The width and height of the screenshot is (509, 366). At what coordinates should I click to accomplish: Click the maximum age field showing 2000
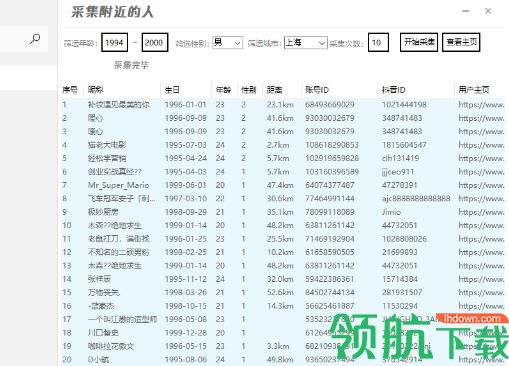point(155,42)
